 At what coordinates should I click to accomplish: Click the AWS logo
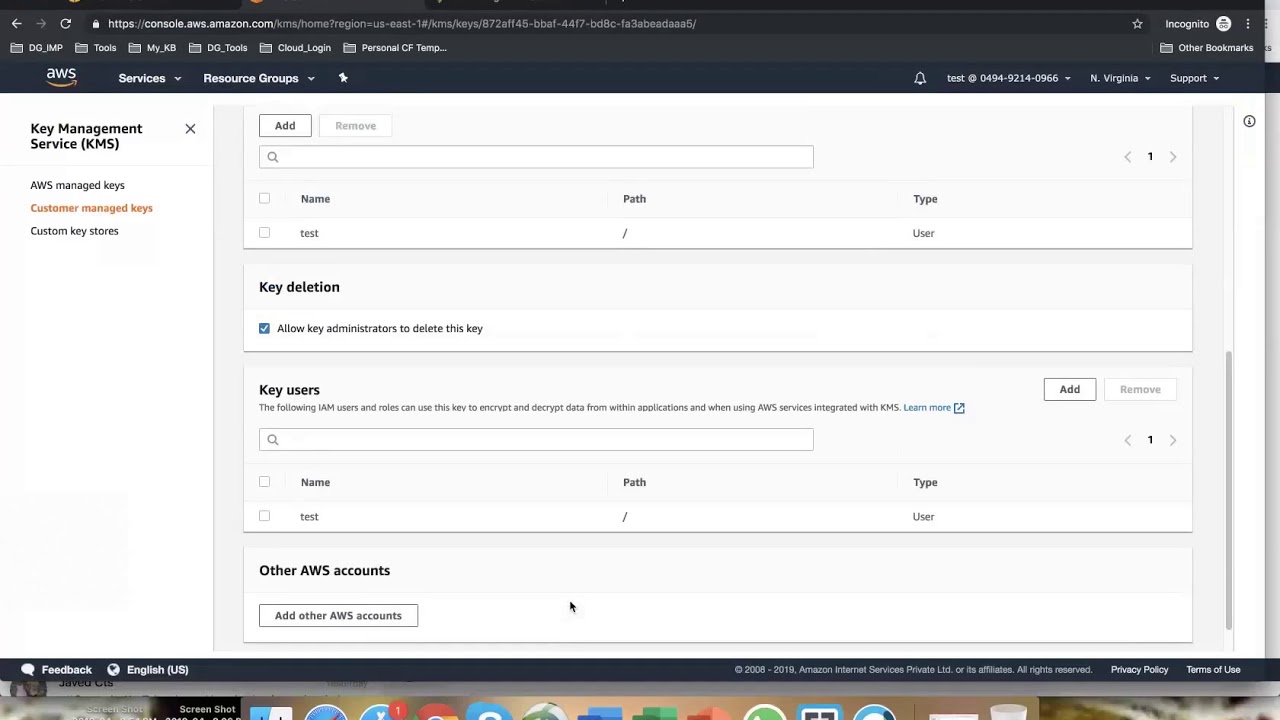61,78
